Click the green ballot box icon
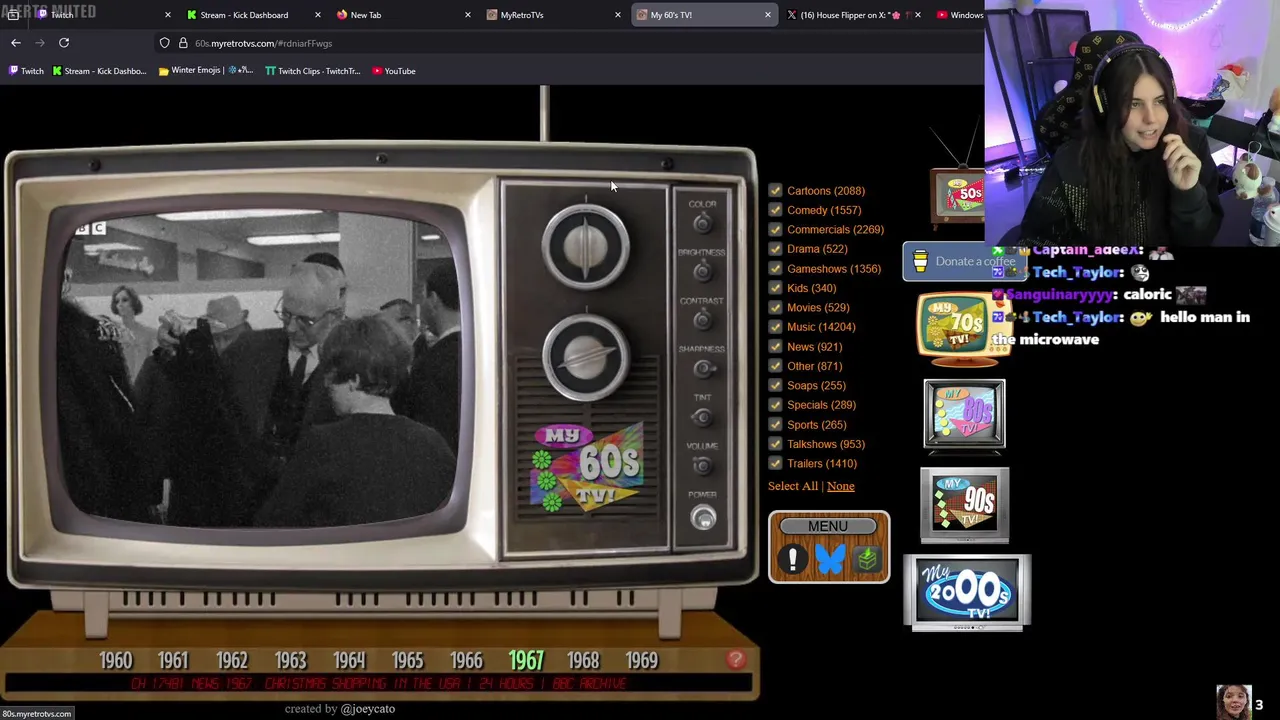This screenshot has width=1280, height=720. point(867,559)
